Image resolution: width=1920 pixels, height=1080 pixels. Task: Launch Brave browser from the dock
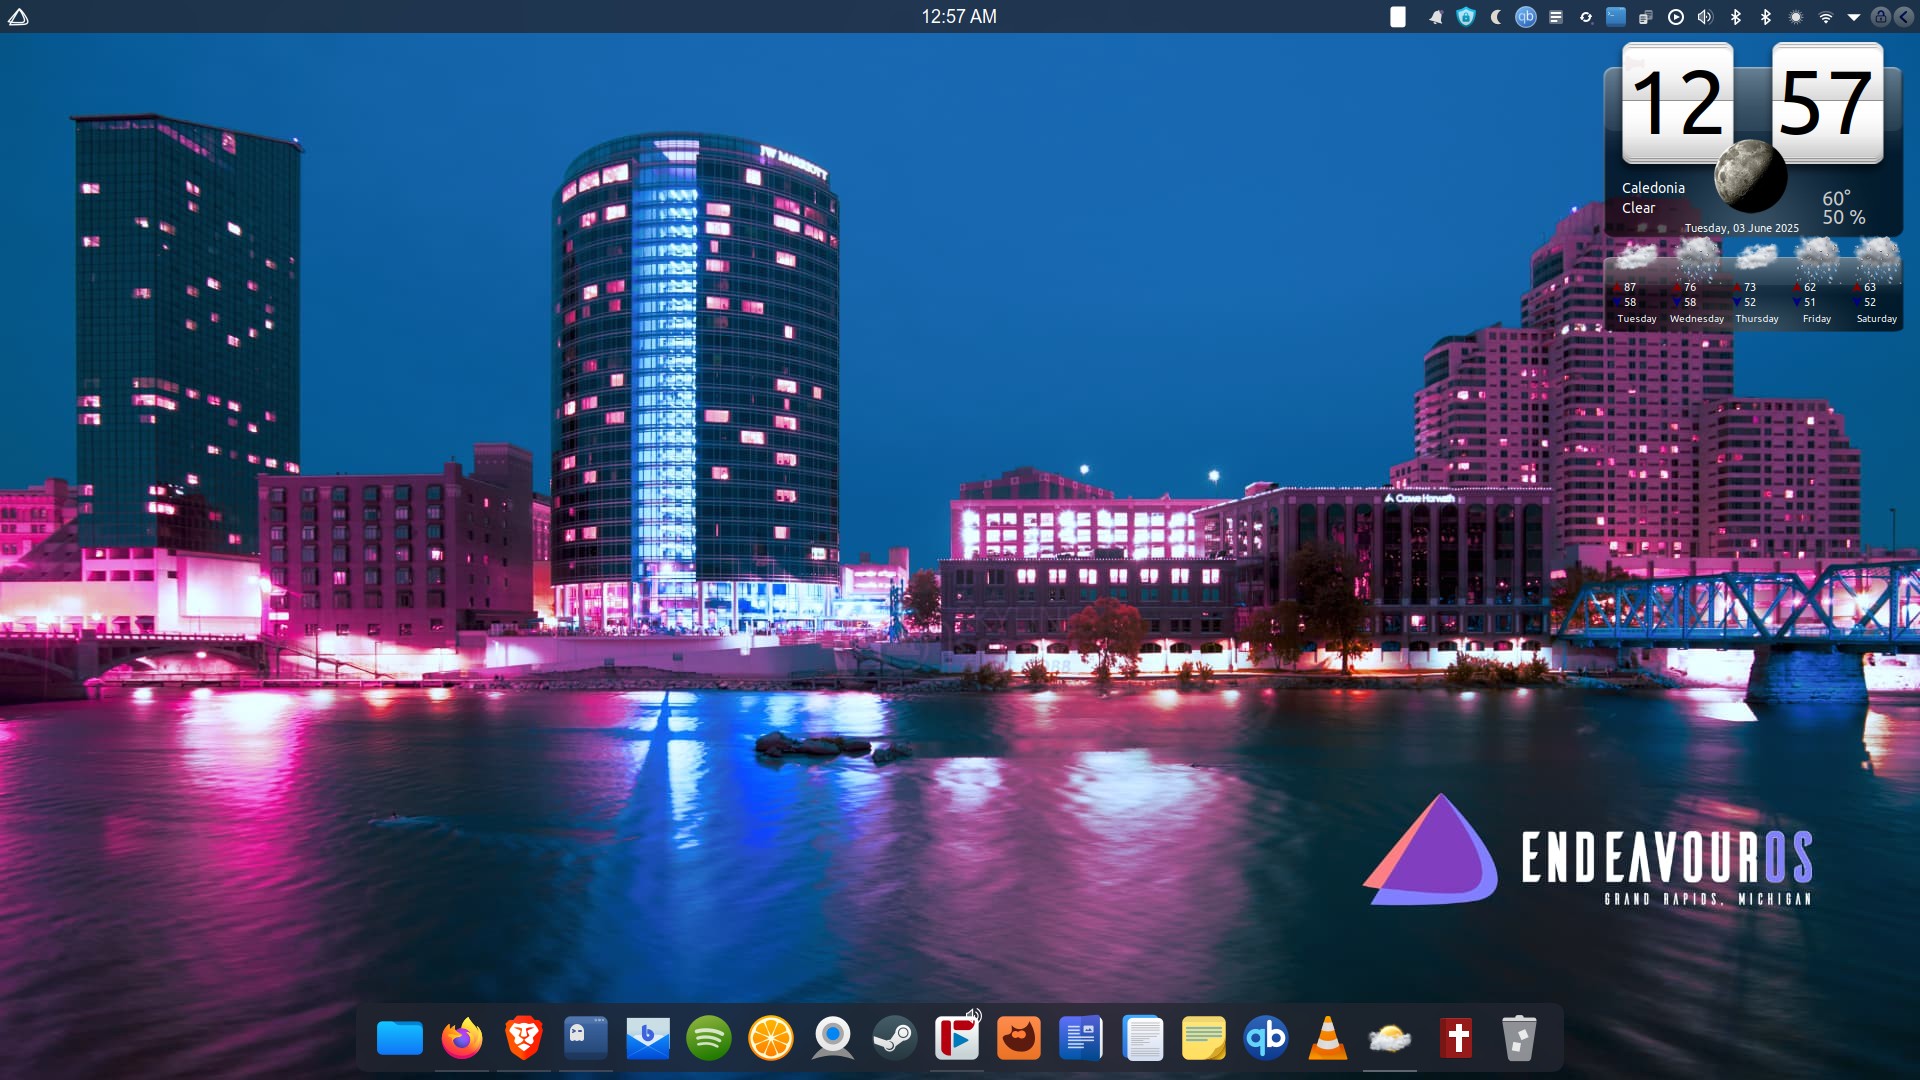tap(524, 1038)
